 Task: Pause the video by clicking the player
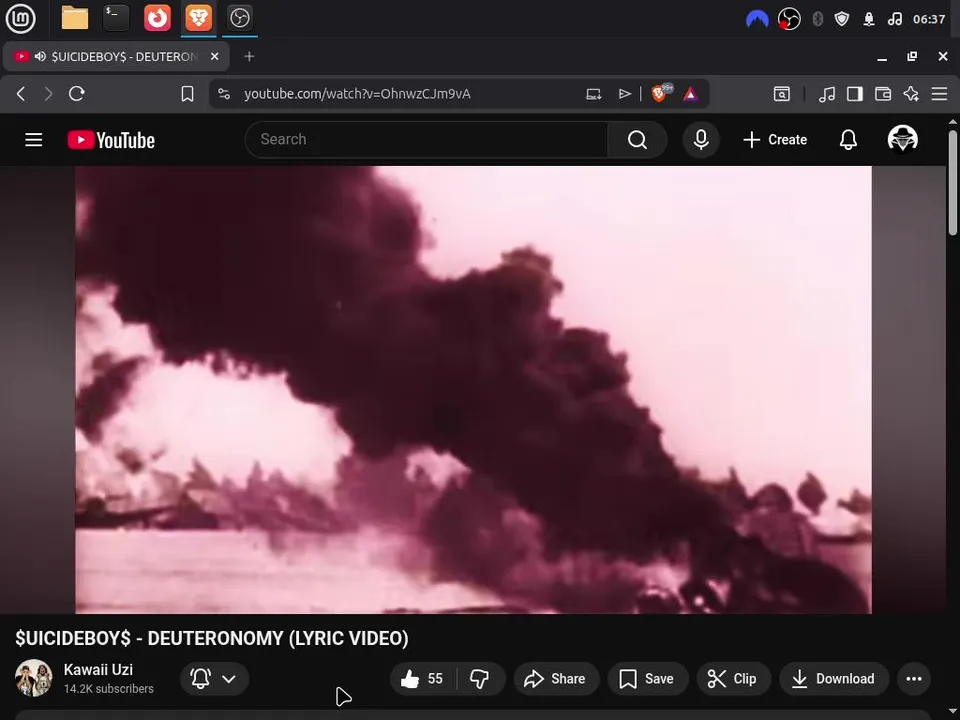pyautogui.click(x=473, y=389)
